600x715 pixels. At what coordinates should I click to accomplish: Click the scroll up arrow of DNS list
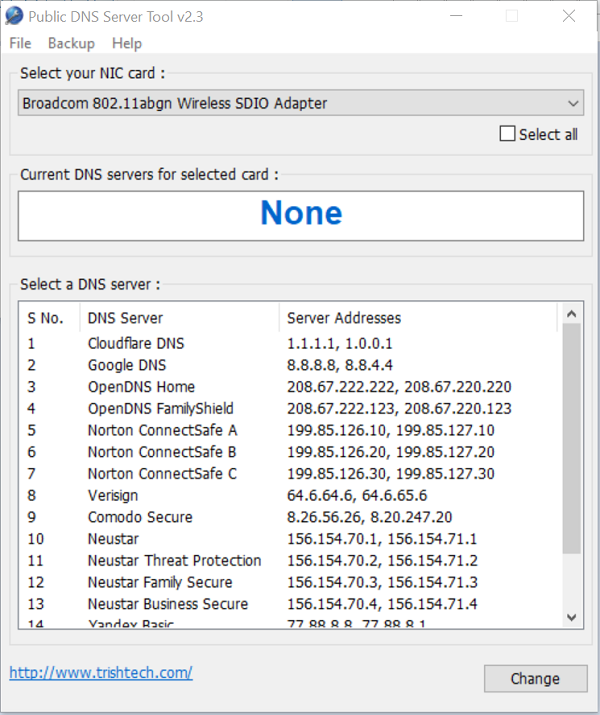571,315
